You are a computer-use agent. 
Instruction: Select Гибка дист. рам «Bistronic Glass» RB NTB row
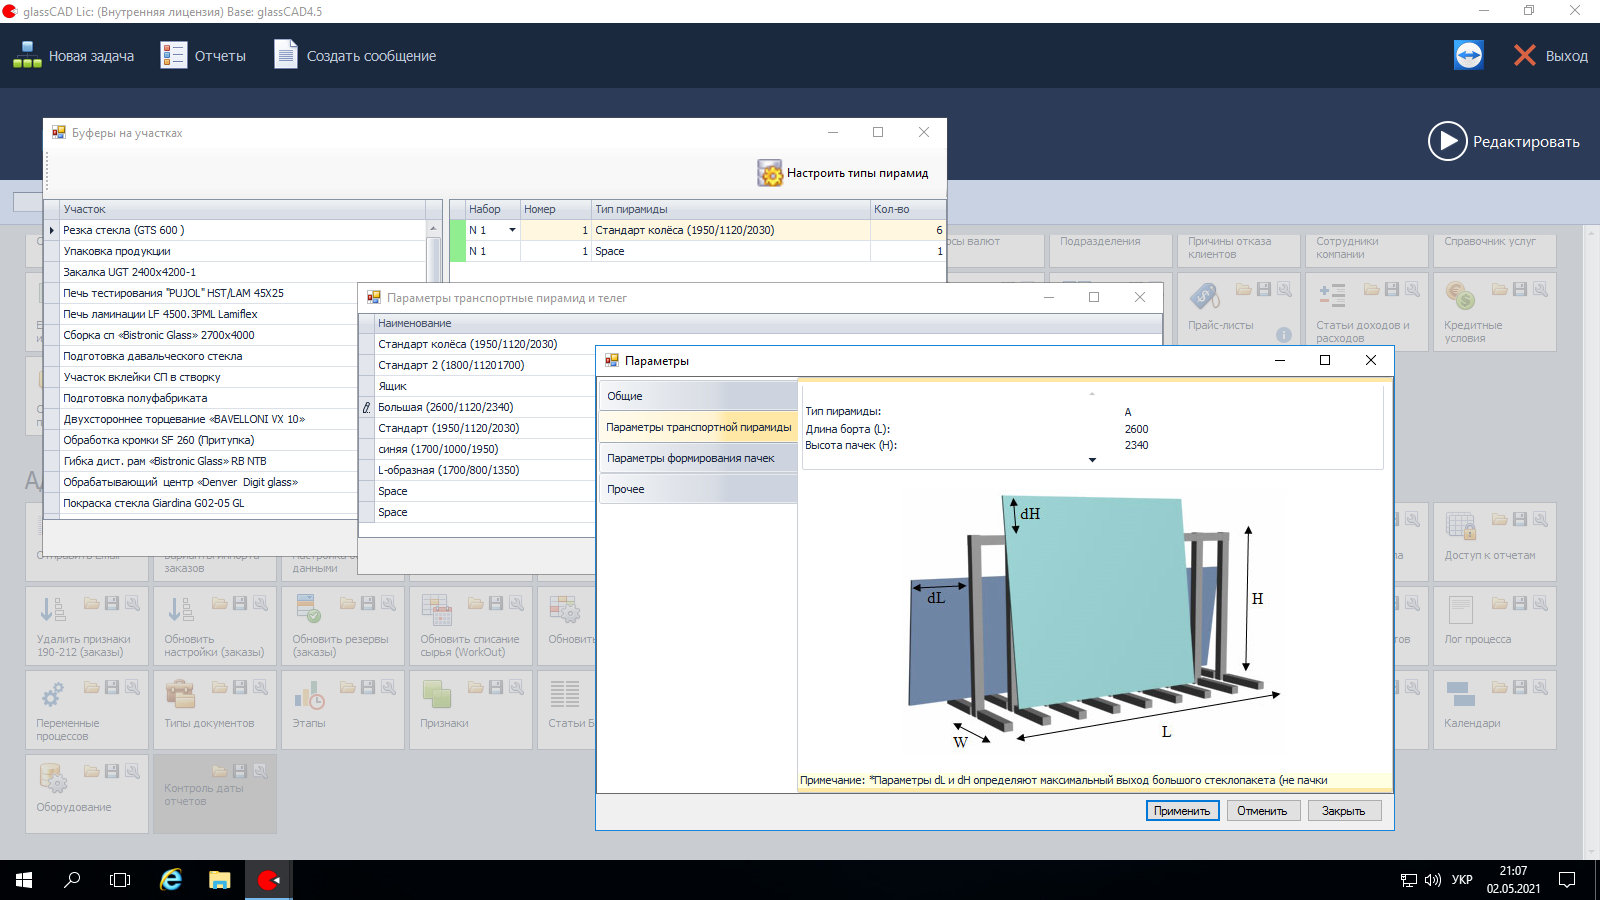(x=208, y=461)
